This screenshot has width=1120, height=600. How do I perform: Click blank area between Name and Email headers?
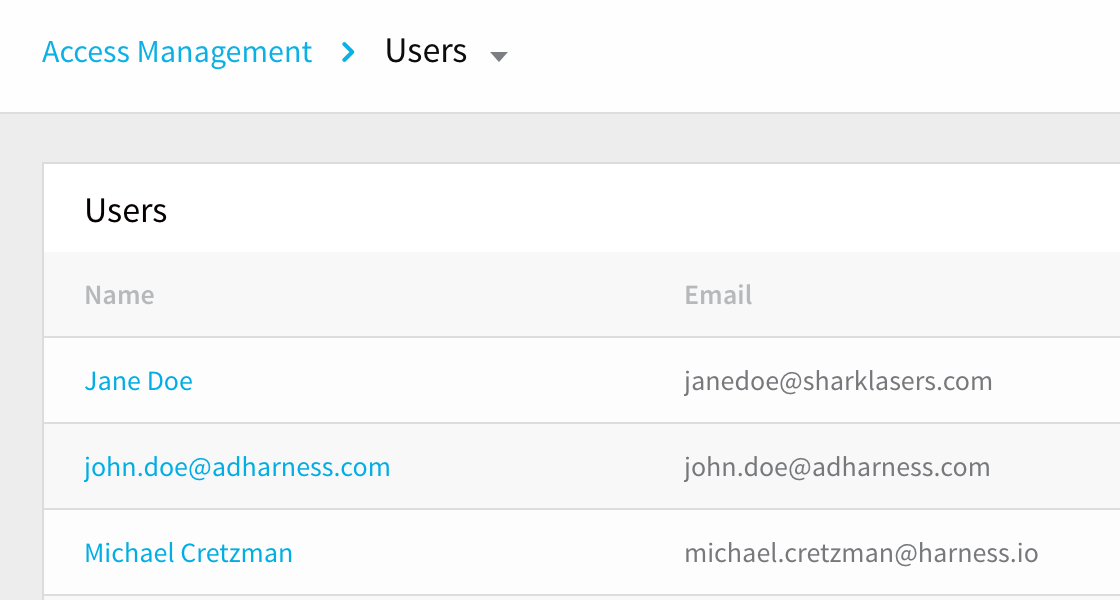click(418, 295)
